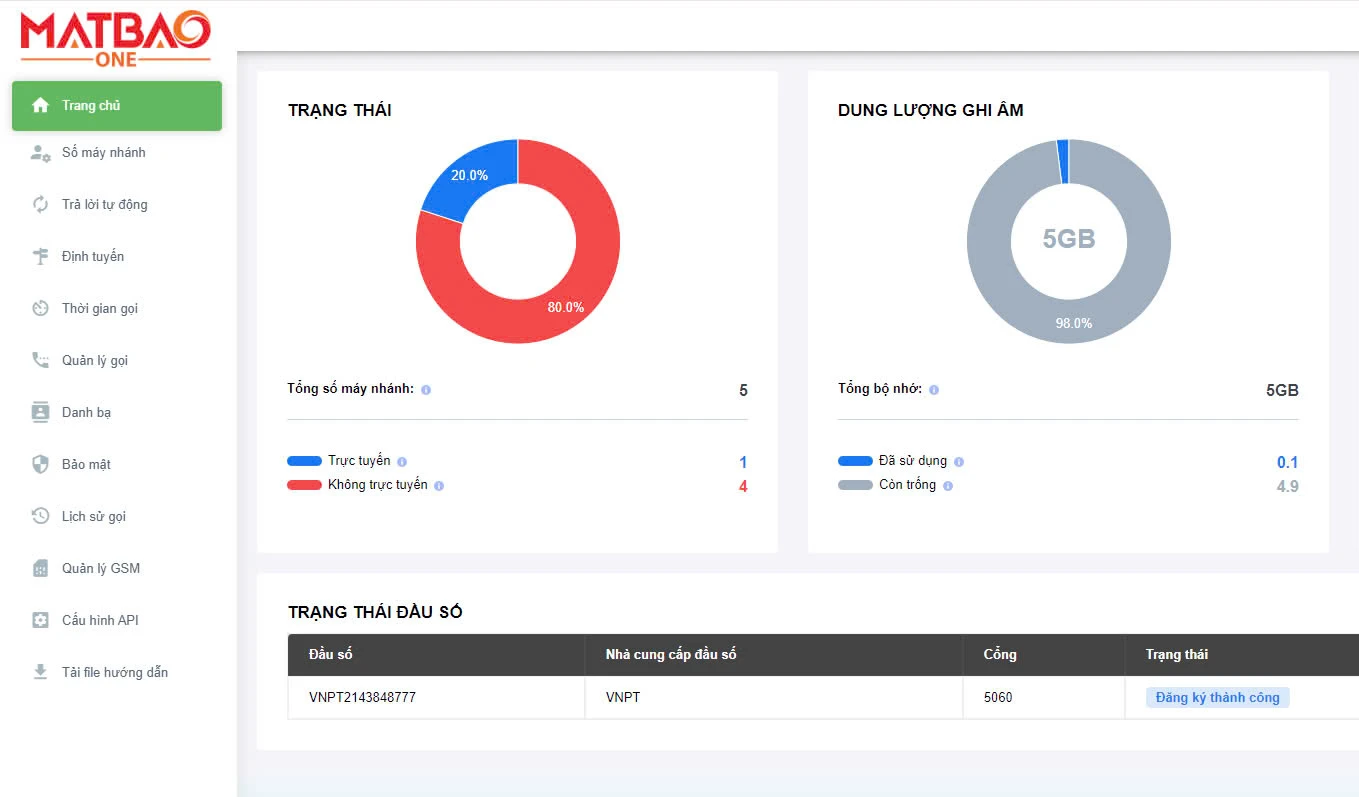Click the Thời gian gọi clock icon
1359x797 pixels.
coord(40,309)
